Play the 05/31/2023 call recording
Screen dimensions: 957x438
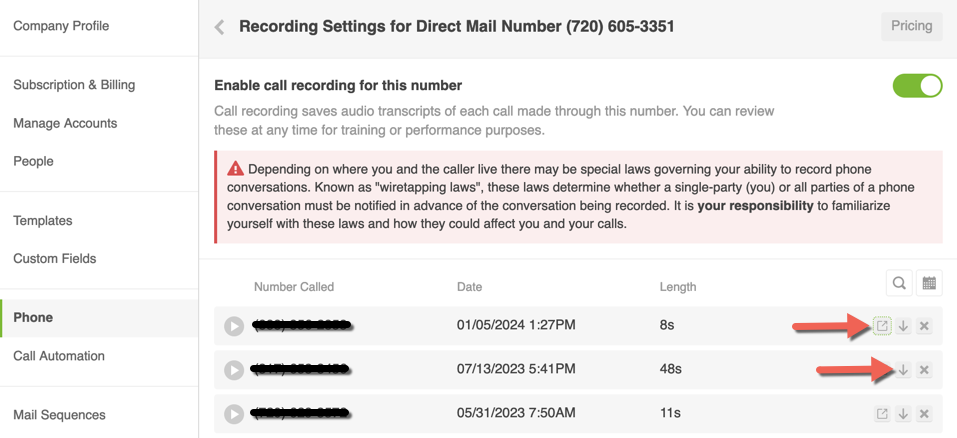coord(234,414)
